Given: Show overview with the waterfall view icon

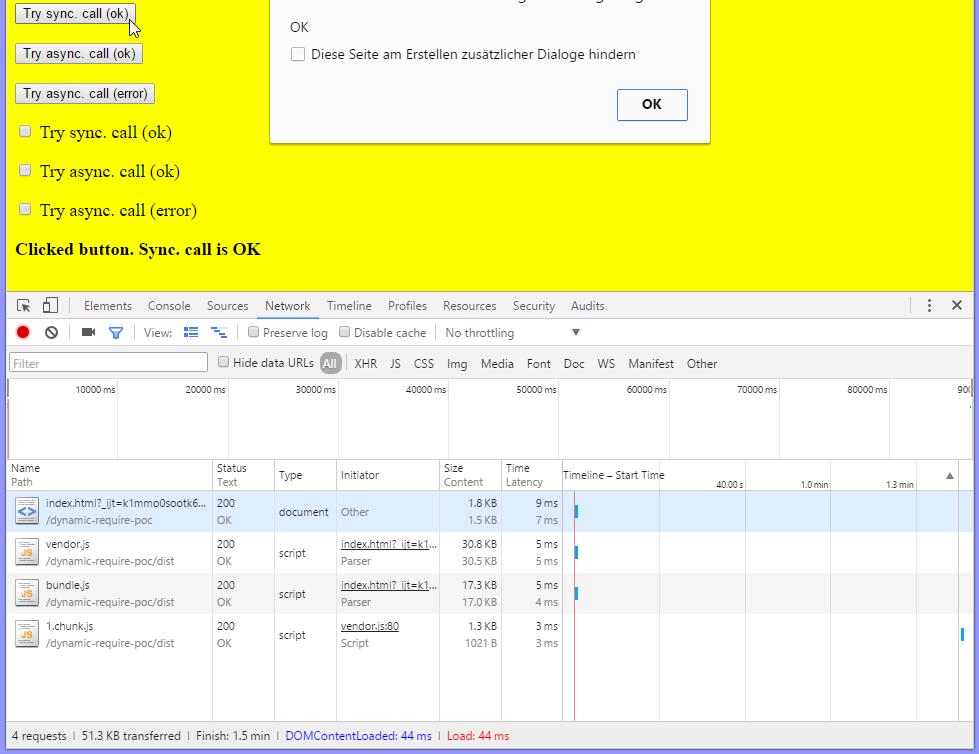Looking at the screenshot, I should click(219, 332).
